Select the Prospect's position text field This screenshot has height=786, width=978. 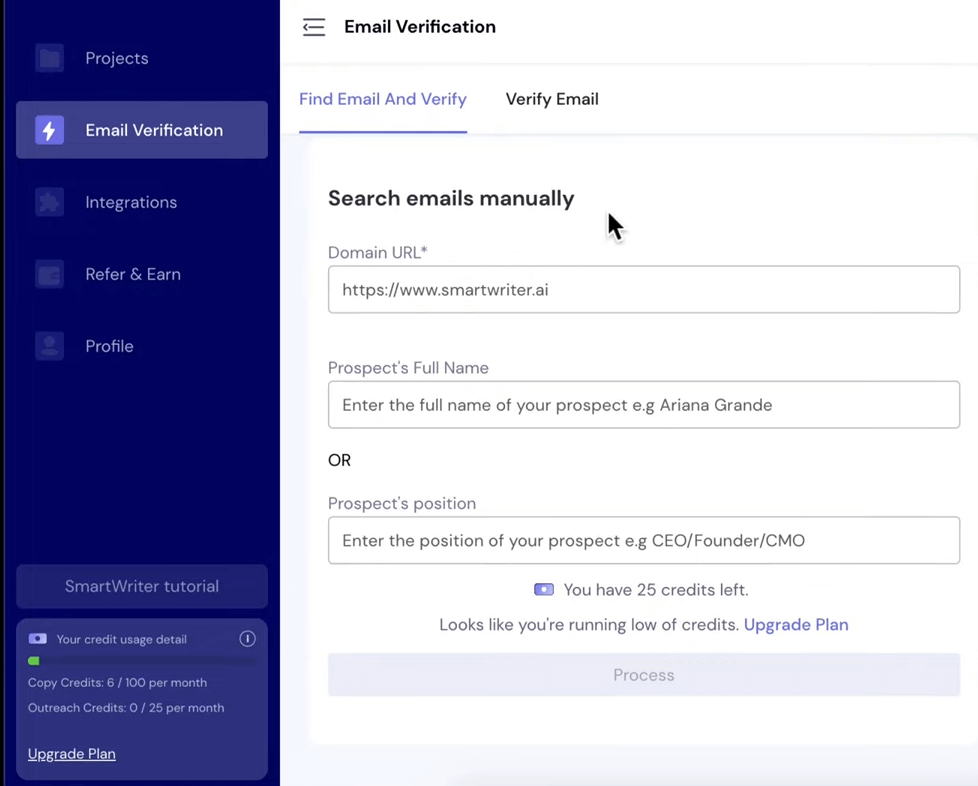click(643, 541)
